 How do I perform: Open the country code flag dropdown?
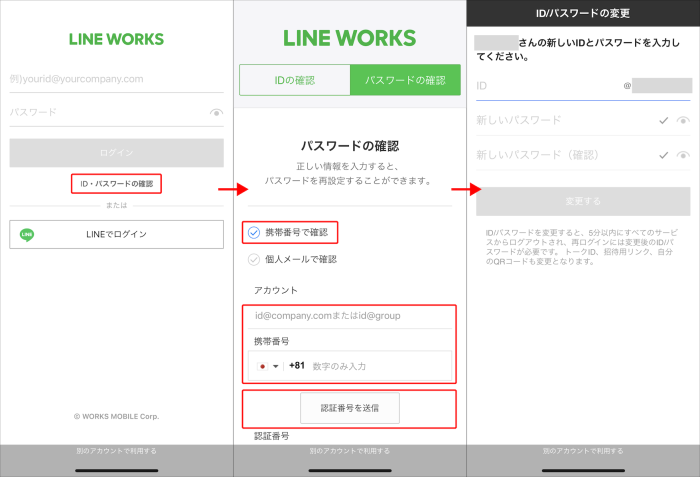tap(268, 366)
